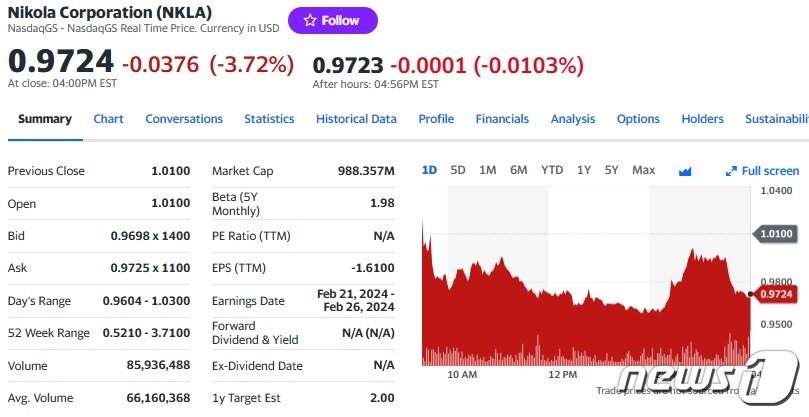Click the red 0.9724 price marker

tap(776, 294)
